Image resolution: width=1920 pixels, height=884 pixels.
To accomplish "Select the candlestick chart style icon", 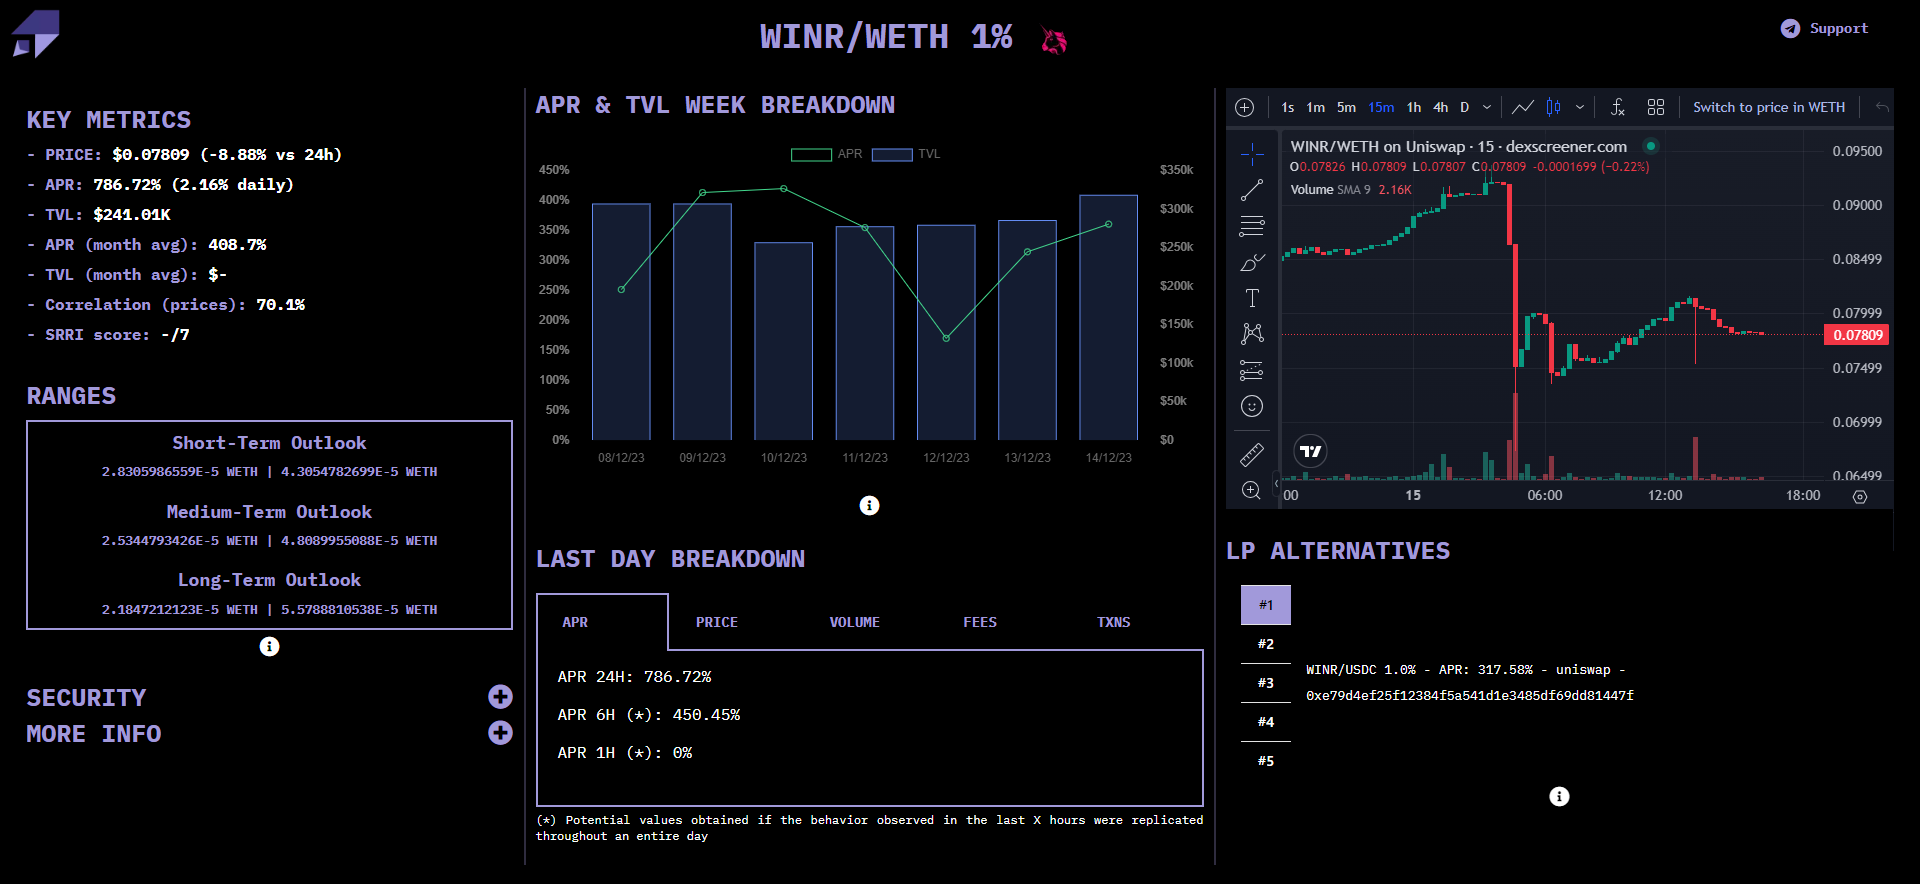I will pos(1553,107).
